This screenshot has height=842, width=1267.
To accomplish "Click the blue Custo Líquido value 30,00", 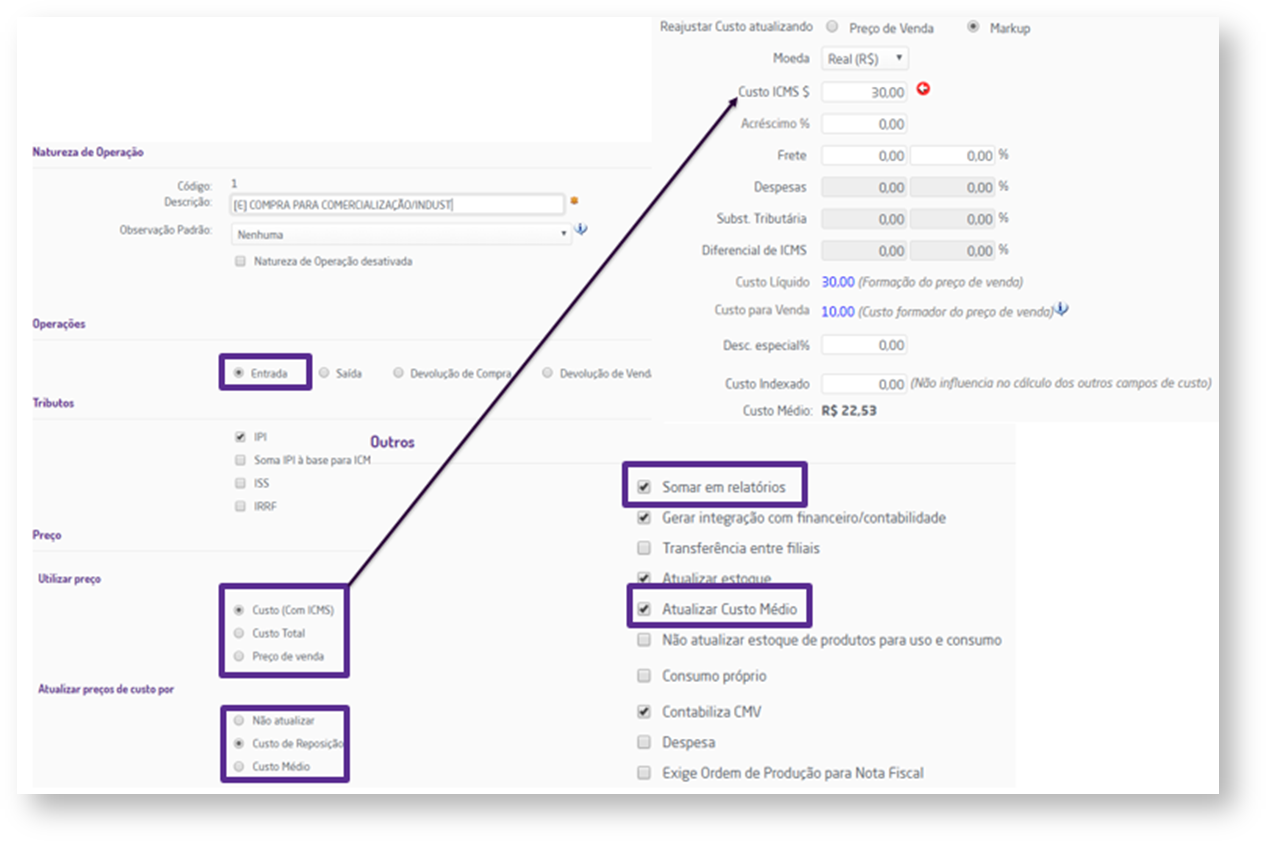I will pyautogui.click(x=838, y=282).
